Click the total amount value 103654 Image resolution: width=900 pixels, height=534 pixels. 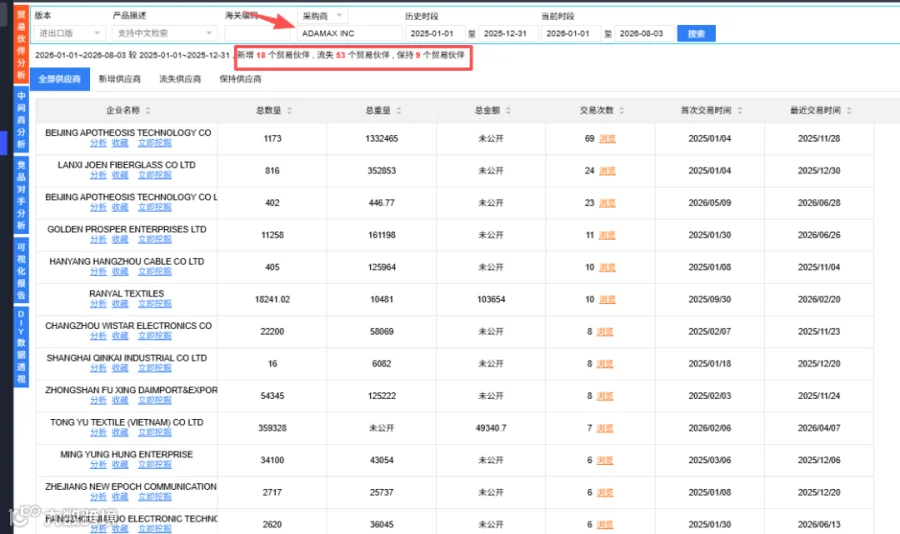pos(491,299)
